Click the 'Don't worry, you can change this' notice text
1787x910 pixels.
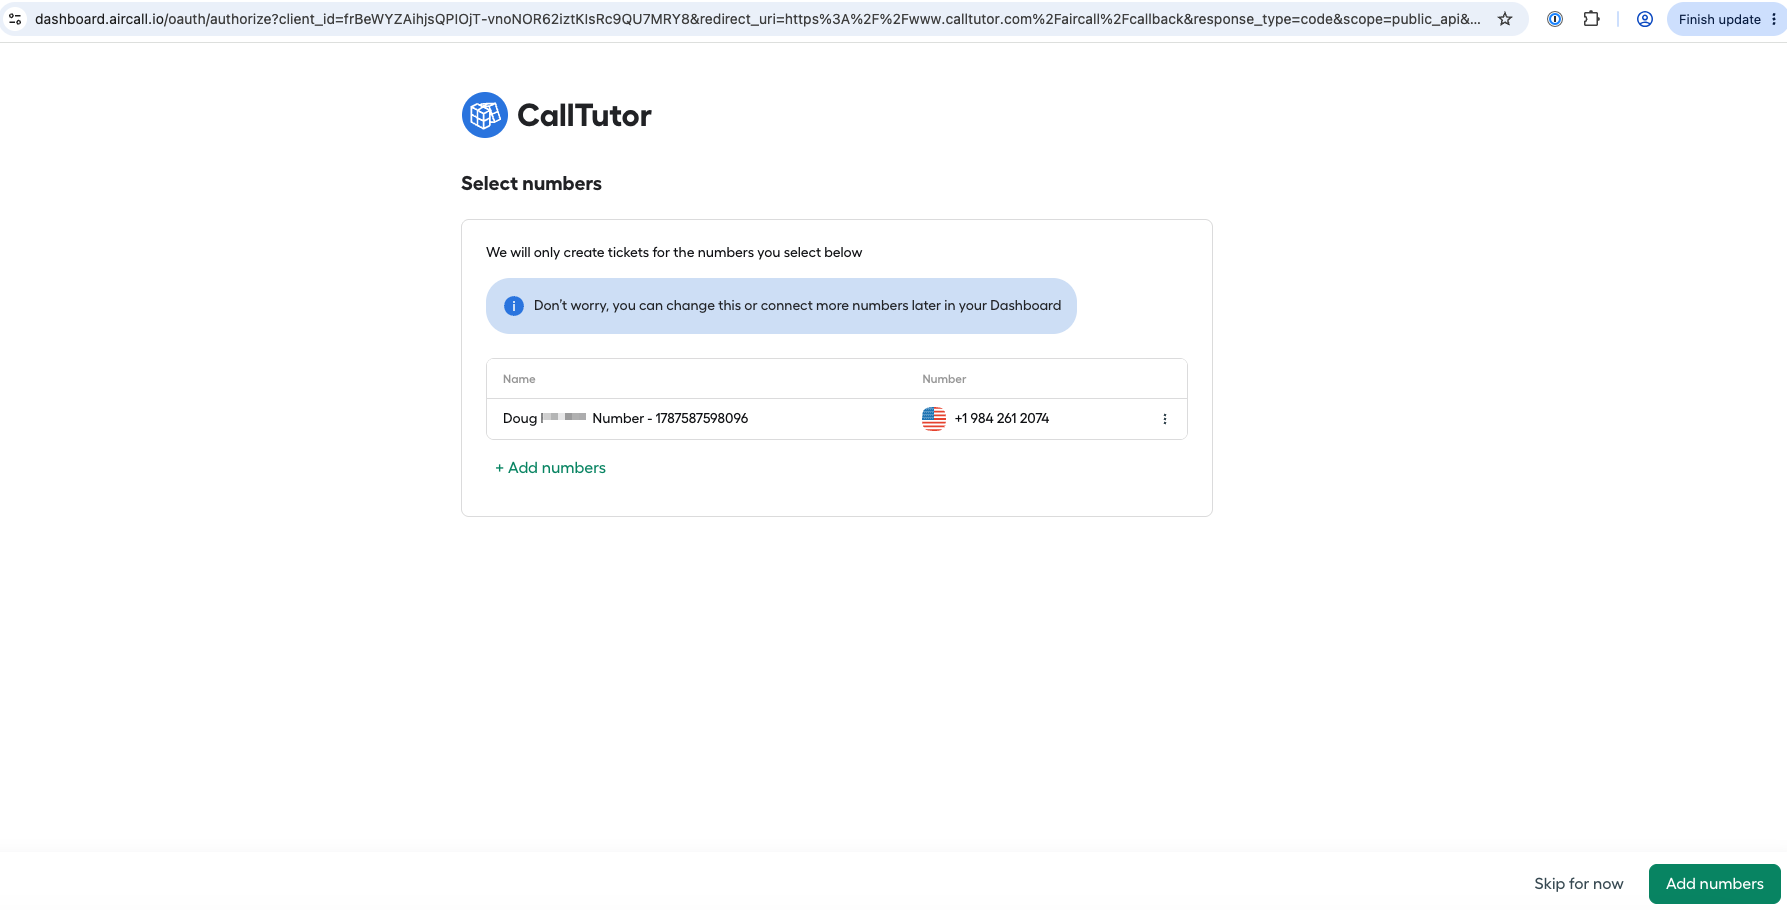pos(797,306)
